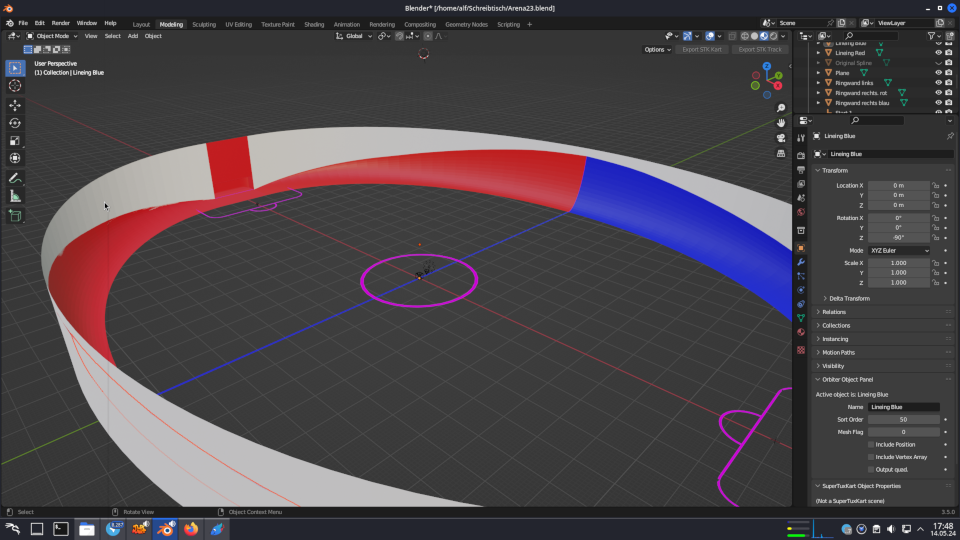Activate the 3D Cursor tool
The width and height of the screenshot is (960, 540).
(15, 86)
